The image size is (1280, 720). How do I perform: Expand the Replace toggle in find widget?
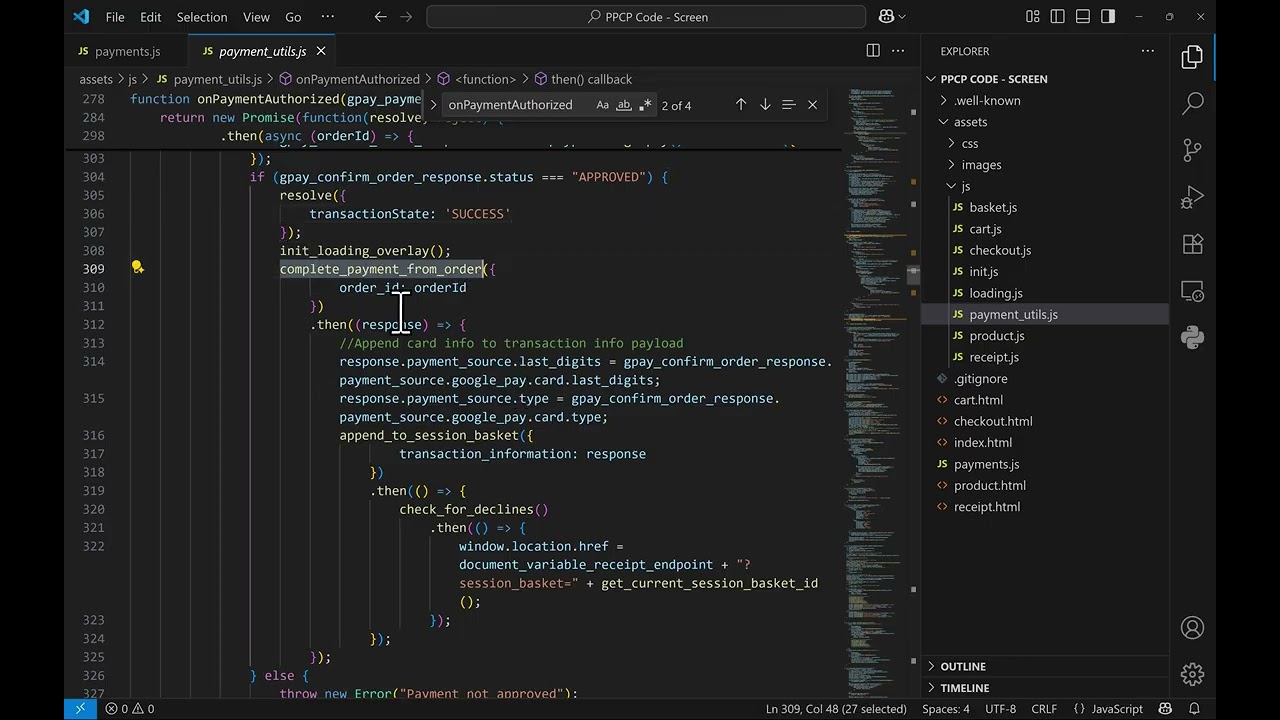(x=433, y=105)
